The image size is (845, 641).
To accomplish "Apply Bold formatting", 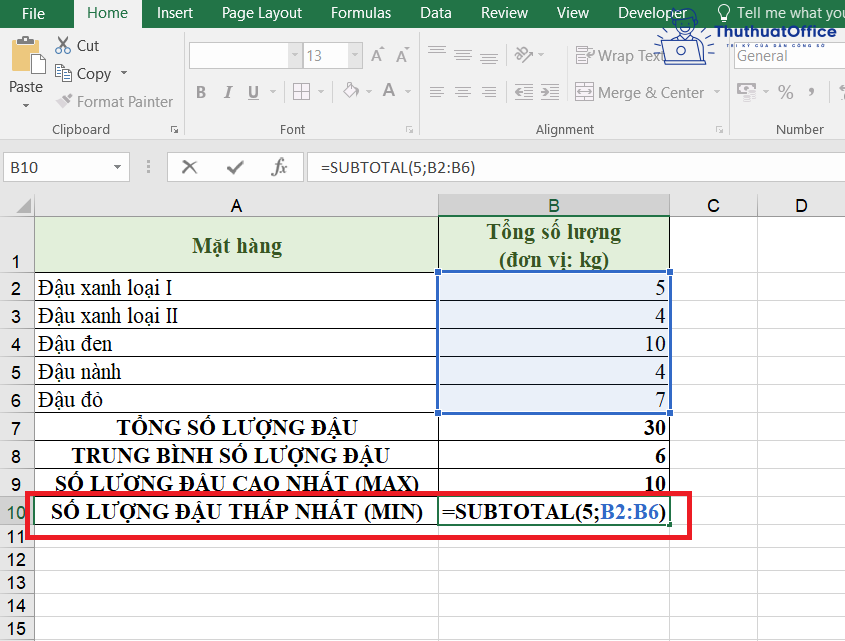I will (200, 91).
